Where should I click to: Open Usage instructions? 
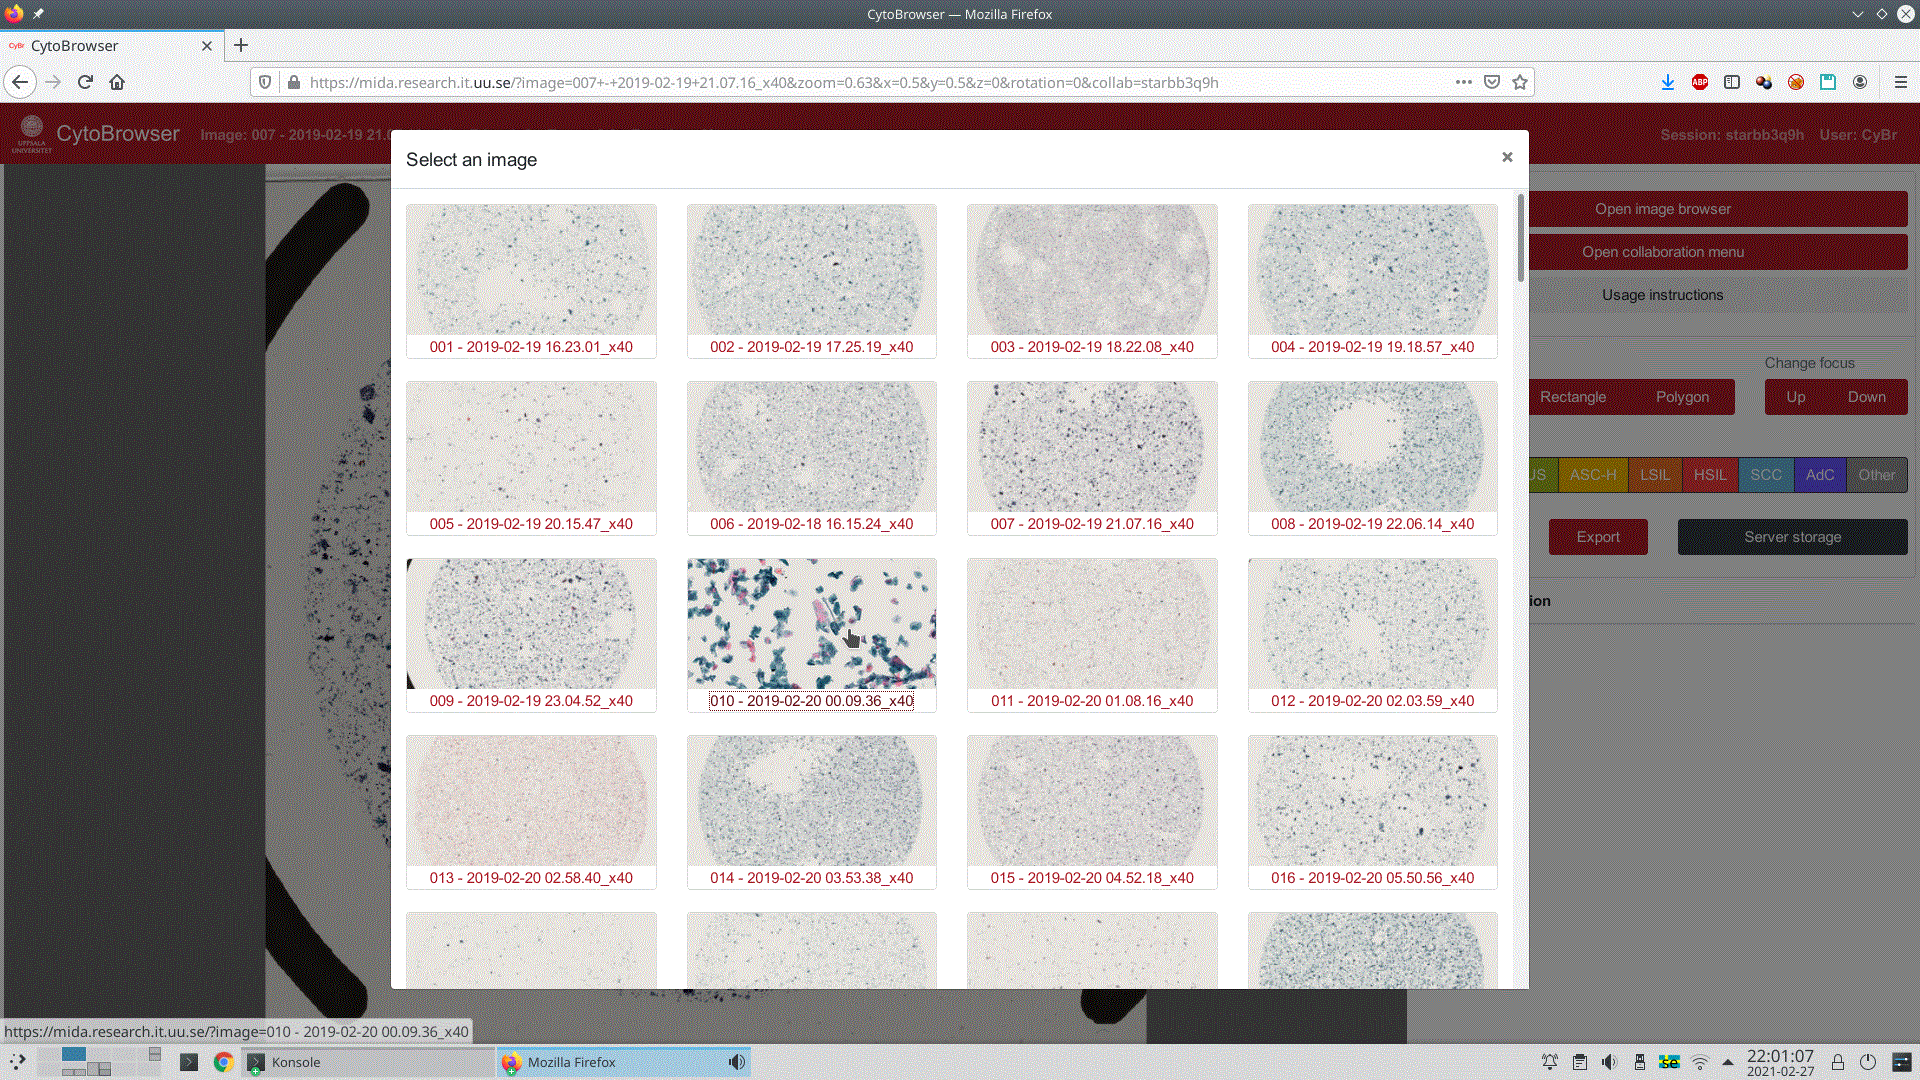point(1717,295)
